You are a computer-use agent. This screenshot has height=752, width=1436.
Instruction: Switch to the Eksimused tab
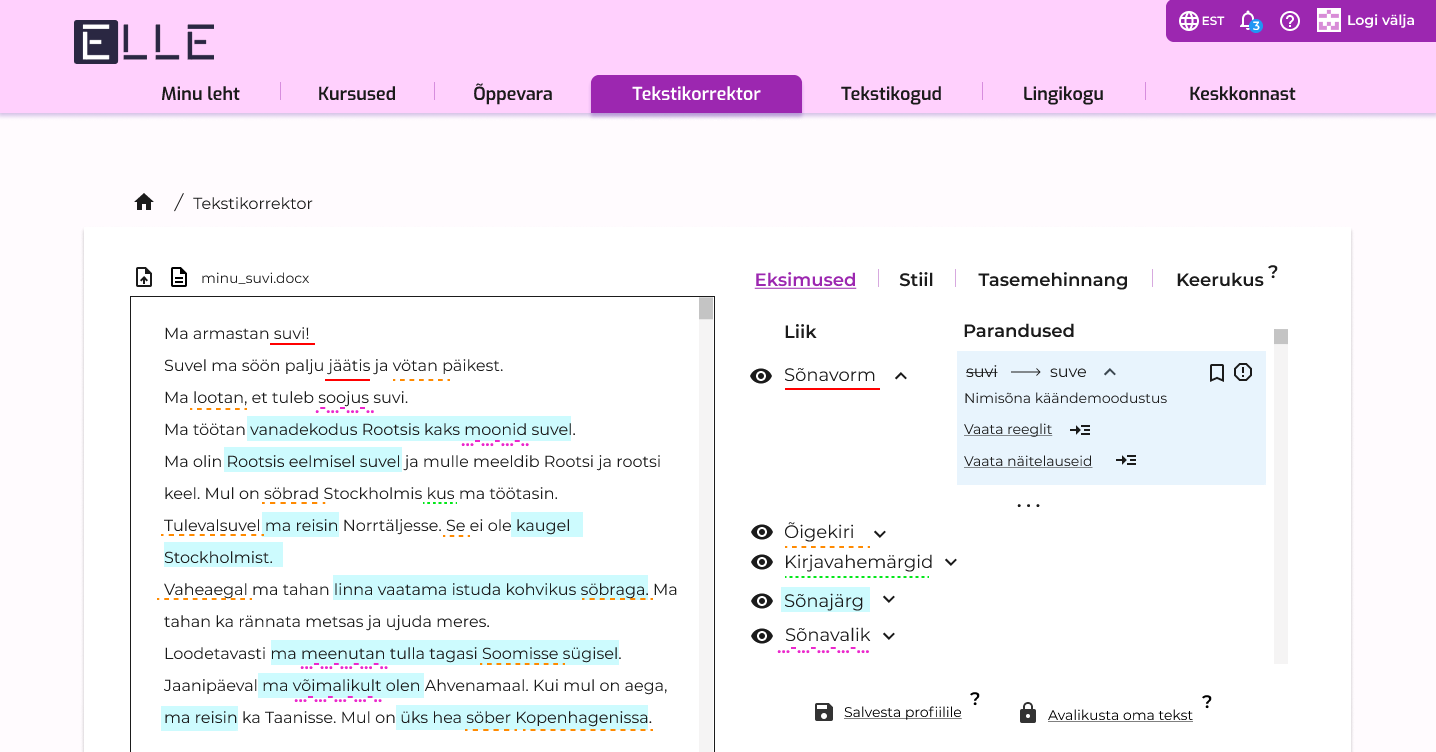(x=805, y=280)
